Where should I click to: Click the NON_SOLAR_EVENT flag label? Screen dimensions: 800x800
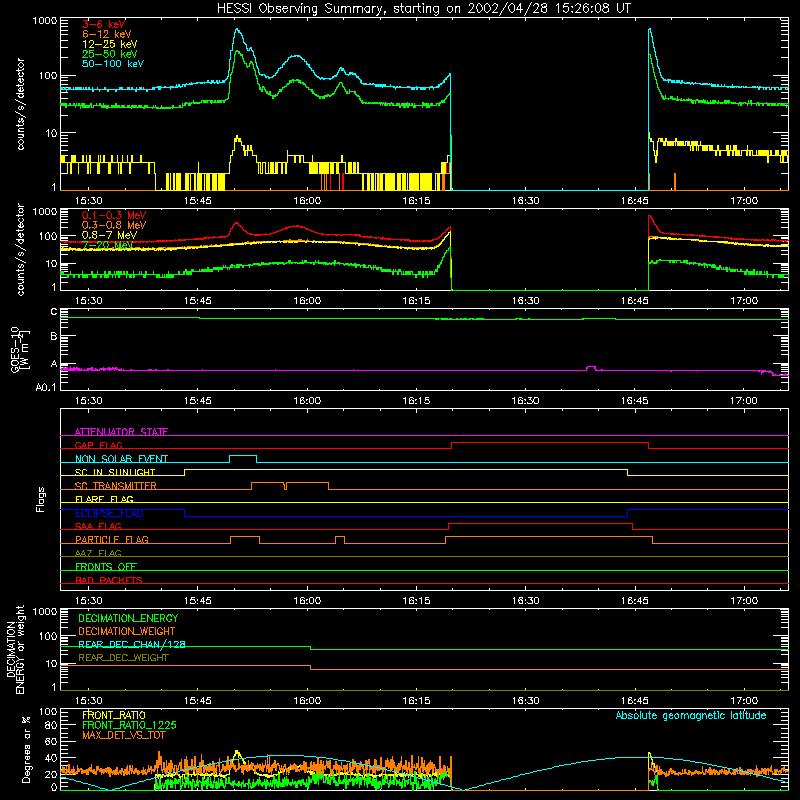121,459
